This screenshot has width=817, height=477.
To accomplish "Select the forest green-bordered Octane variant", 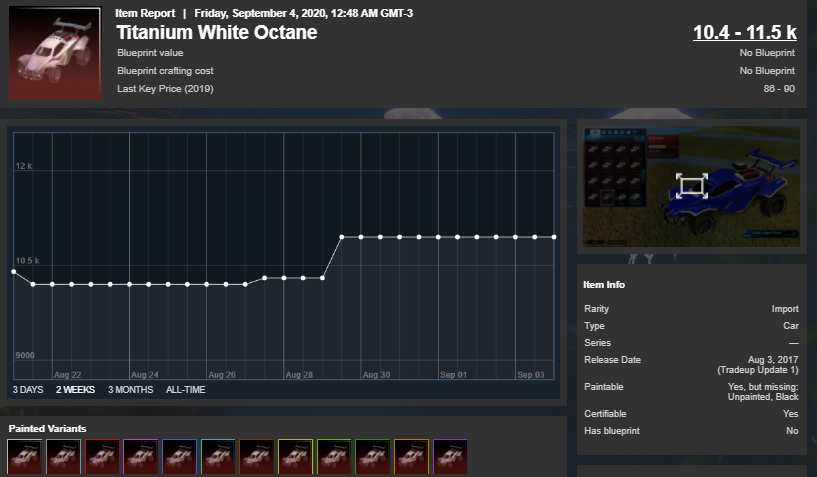I will 373,457.
